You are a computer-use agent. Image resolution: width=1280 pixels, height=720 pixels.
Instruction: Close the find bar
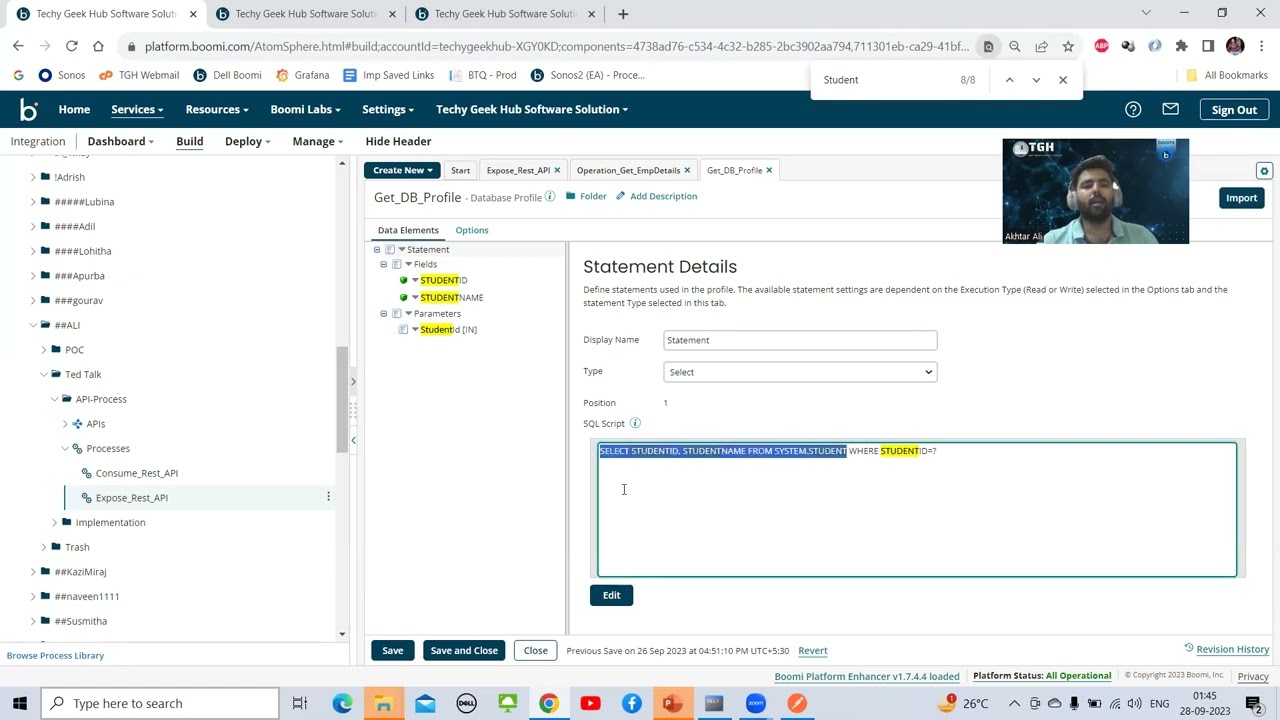pos(1063,80)
